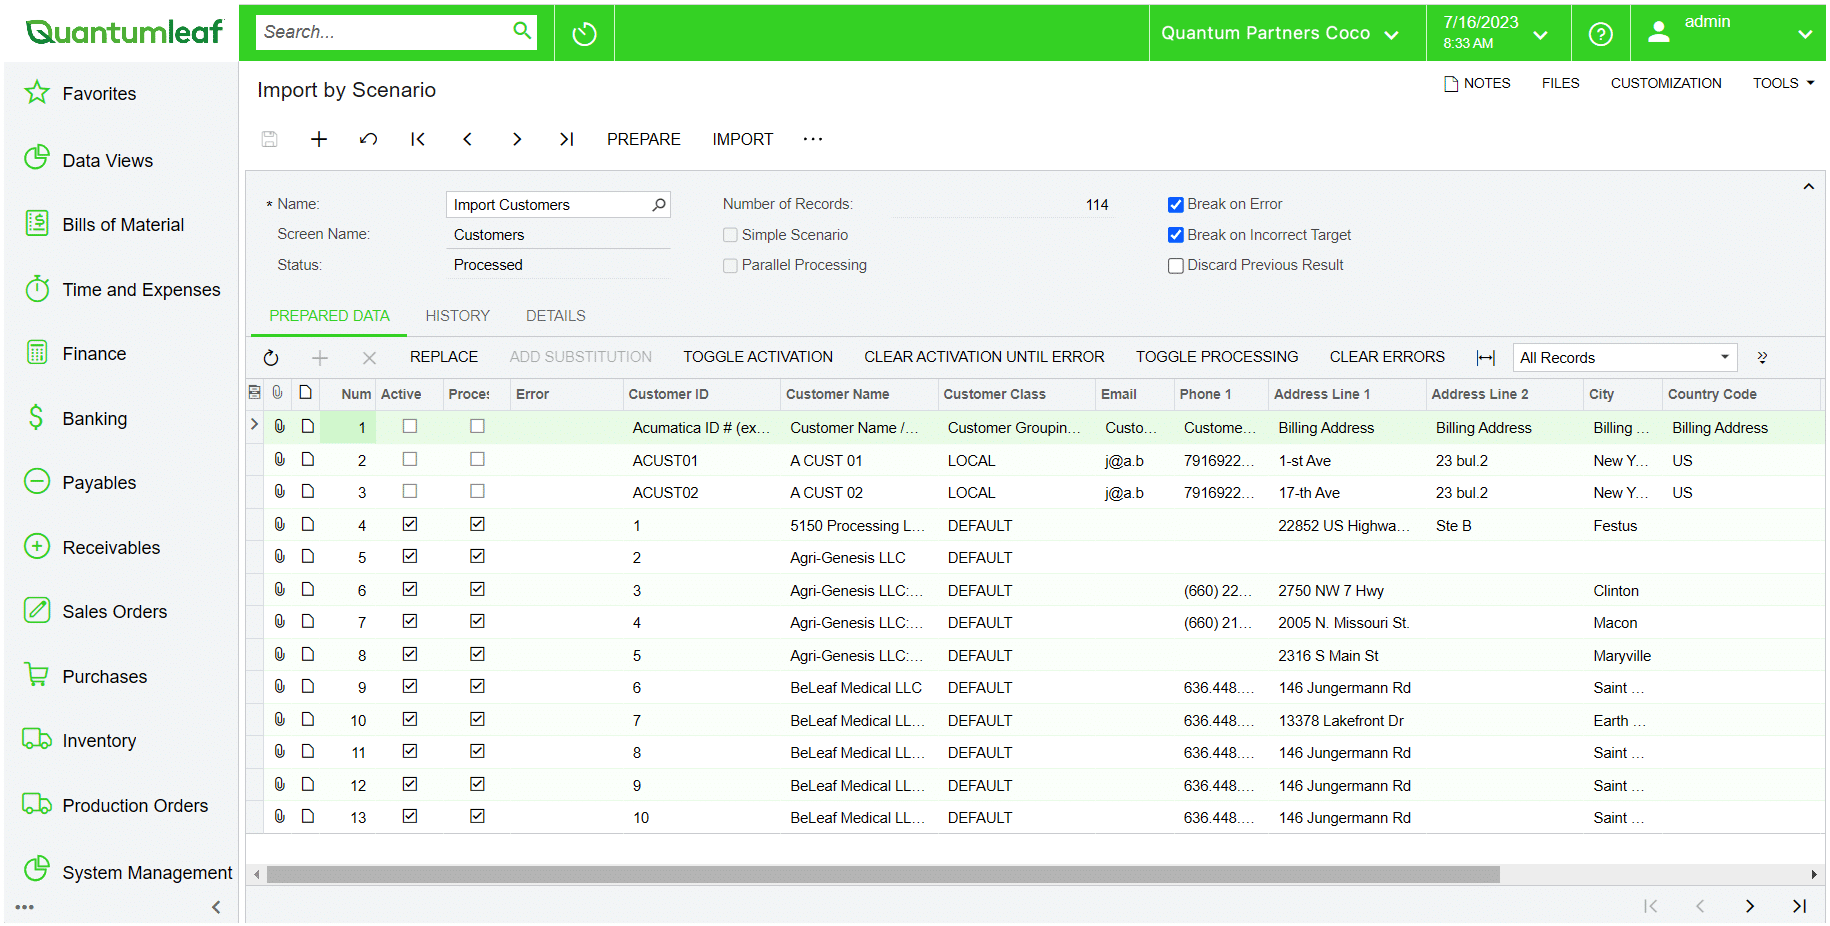
Task: Open admin user menu
Action: pyautogui.click(x=1728, y=34)
